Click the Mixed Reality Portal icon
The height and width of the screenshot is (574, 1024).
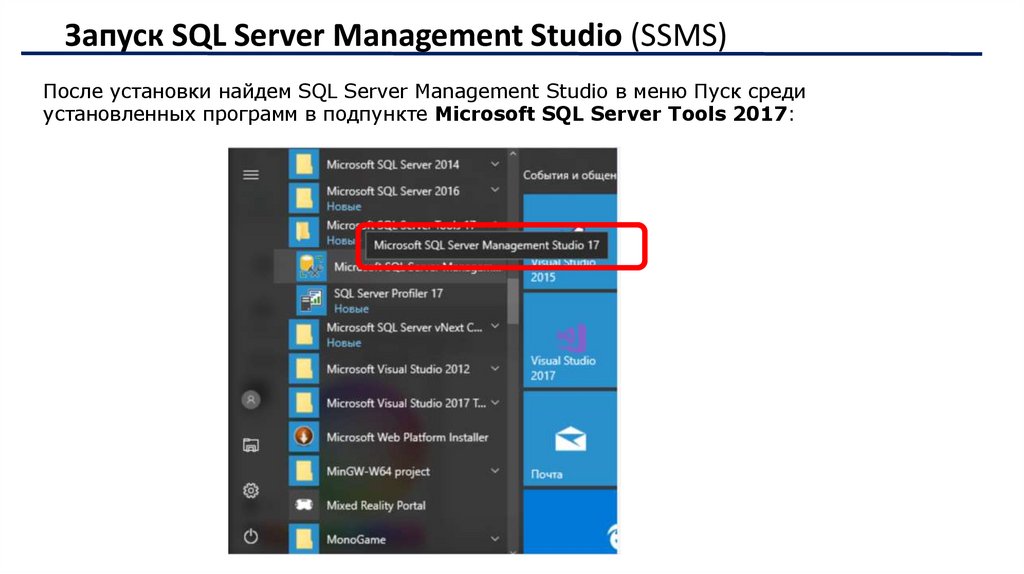pyautogui.click(x=304, y=505)
